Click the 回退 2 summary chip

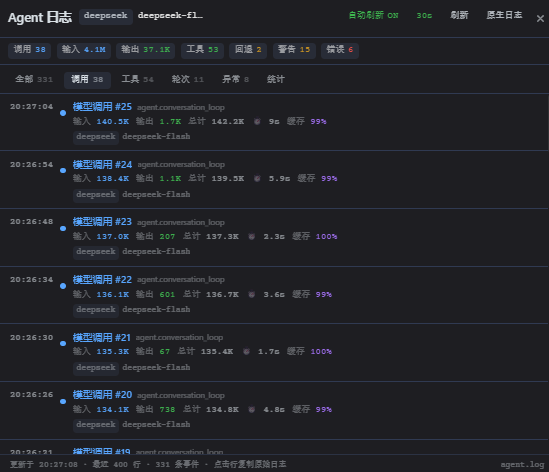(248, 50)
